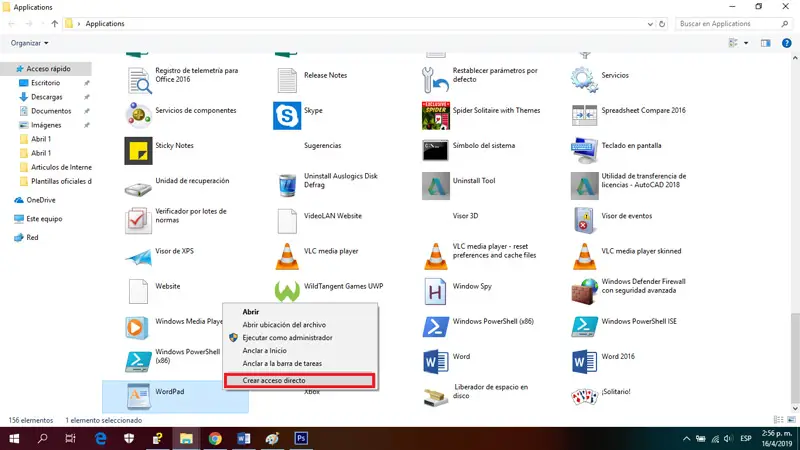Image resolution: width=800 pixels, height=450 pixels.
Task: Switch to details view in status bar
Action: pyautogui.click(x=779, y=420)
